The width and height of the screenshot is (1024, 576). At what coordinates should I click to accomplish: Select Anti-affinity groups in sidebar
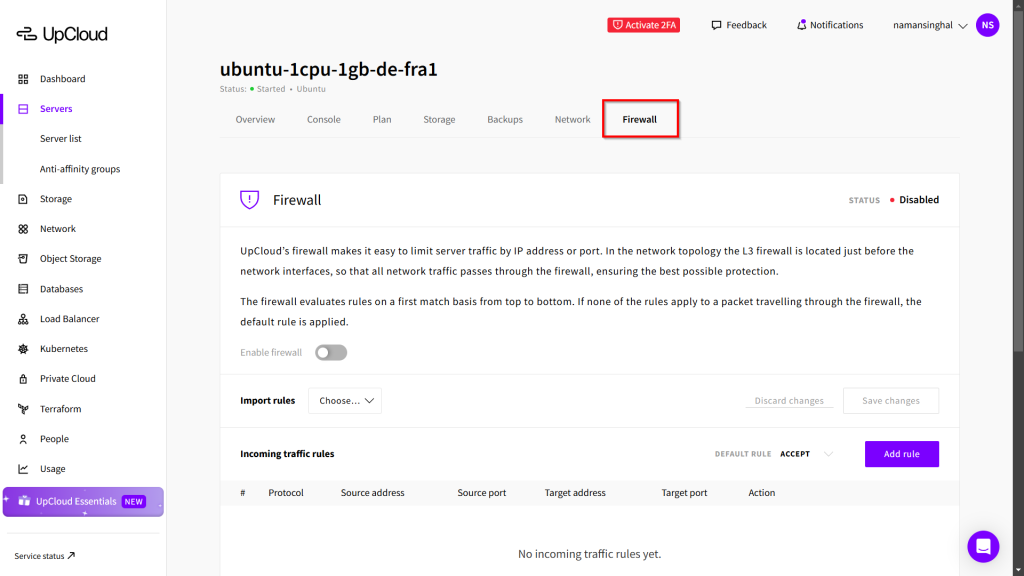click(x=80, y=169)
